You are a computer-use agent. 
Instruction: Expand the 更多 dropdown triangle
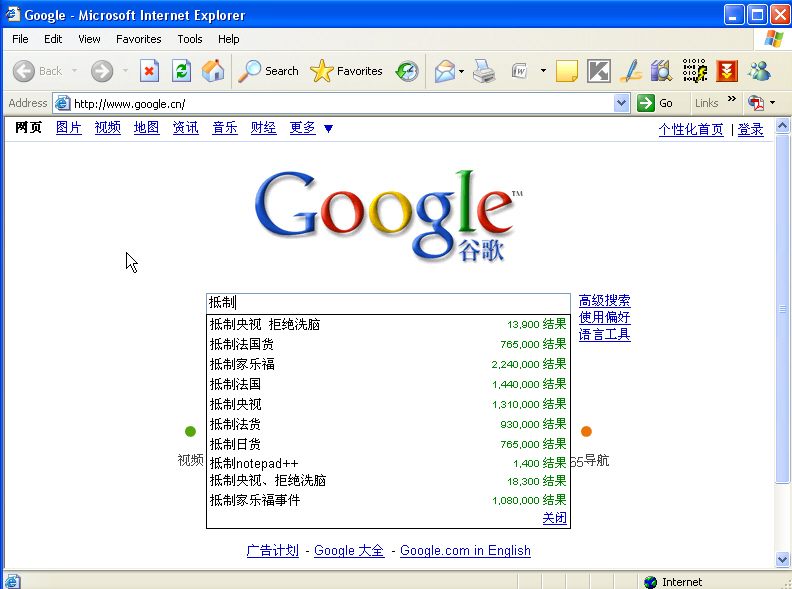pyautogui.click(x=328, y=129)
